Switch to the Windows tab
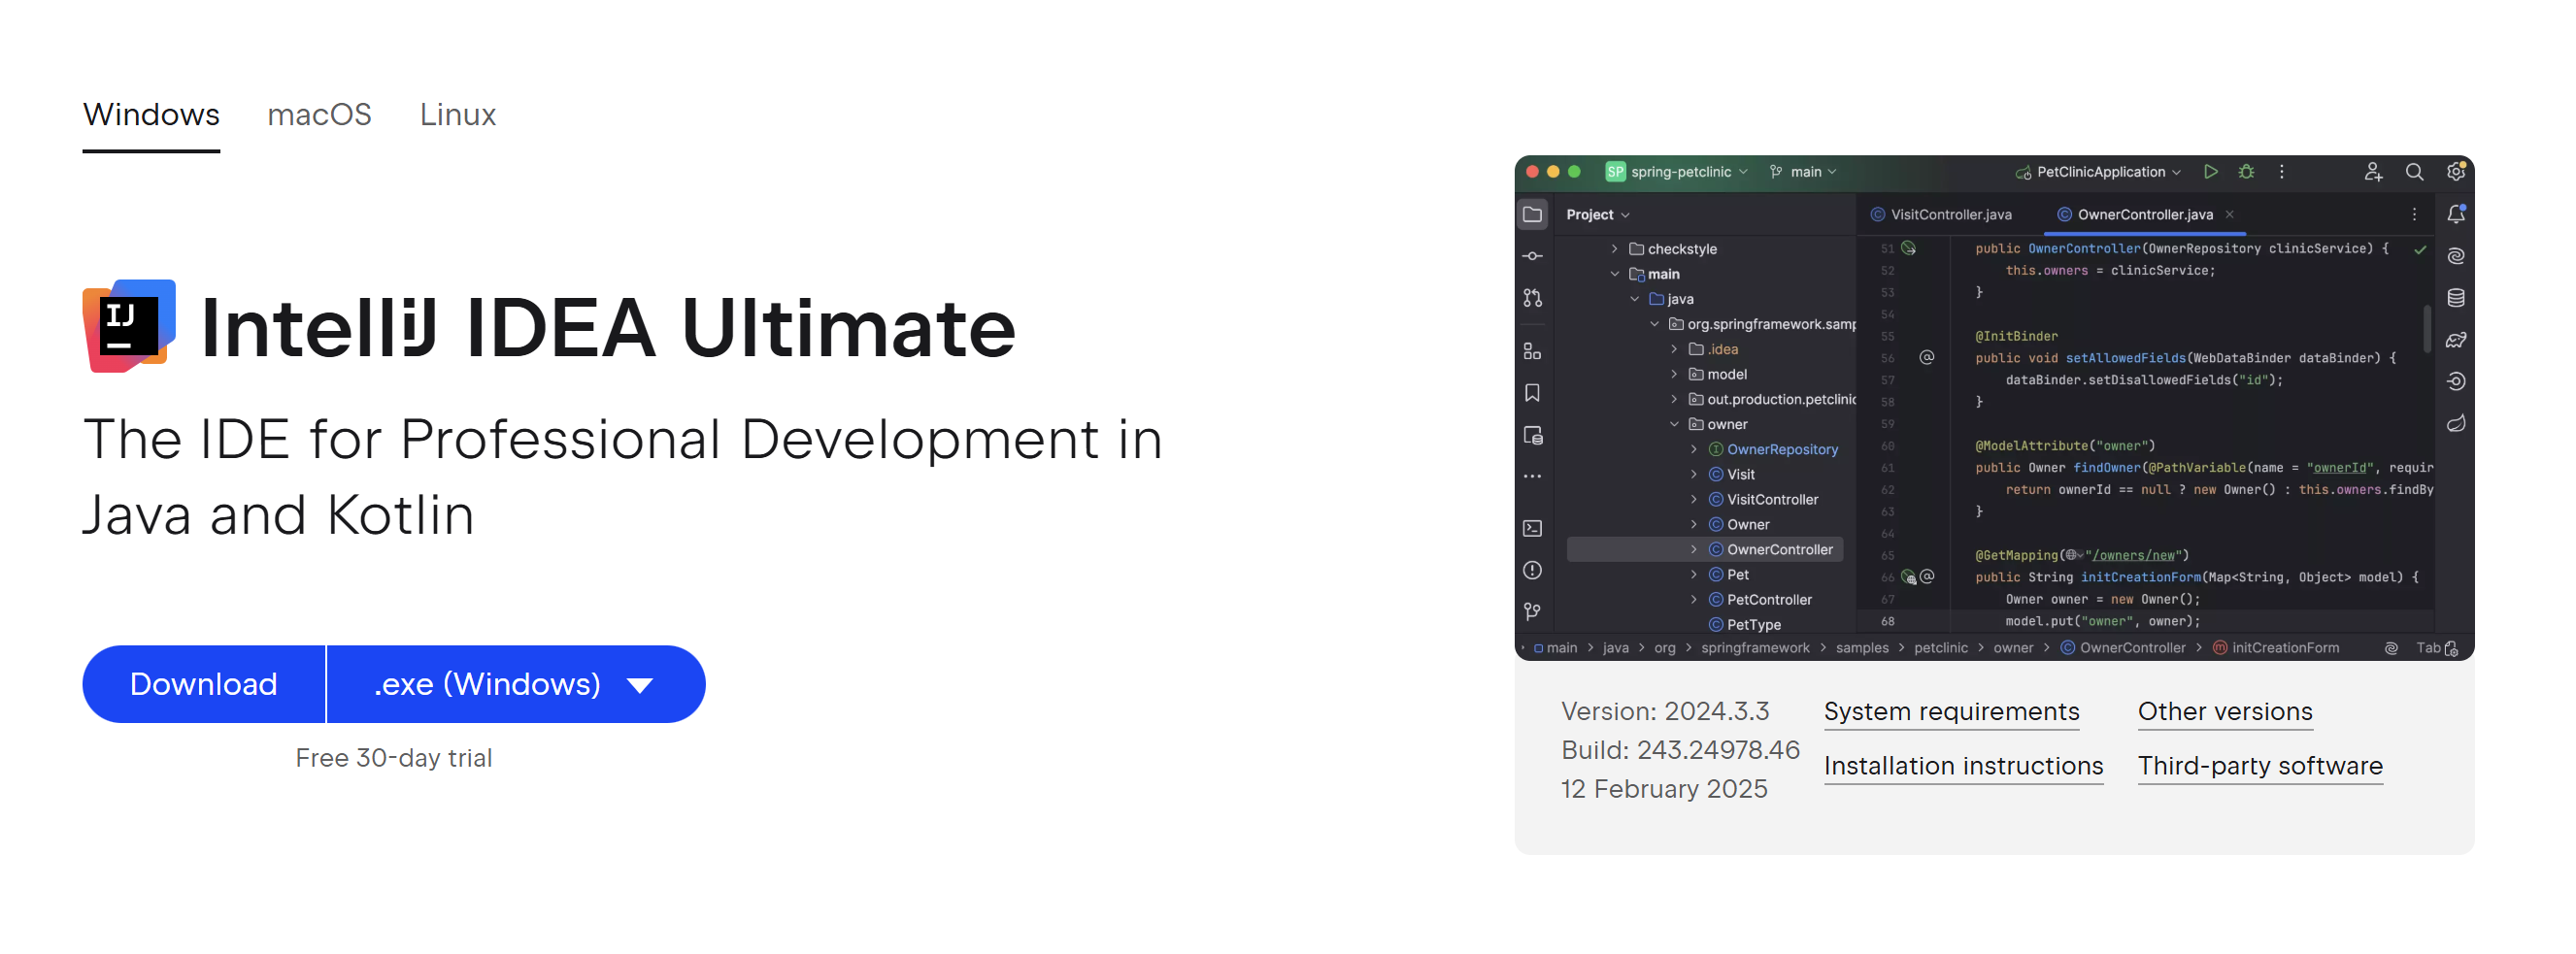The height and width of the screenshot is (954, 2576). coord(151,115)
